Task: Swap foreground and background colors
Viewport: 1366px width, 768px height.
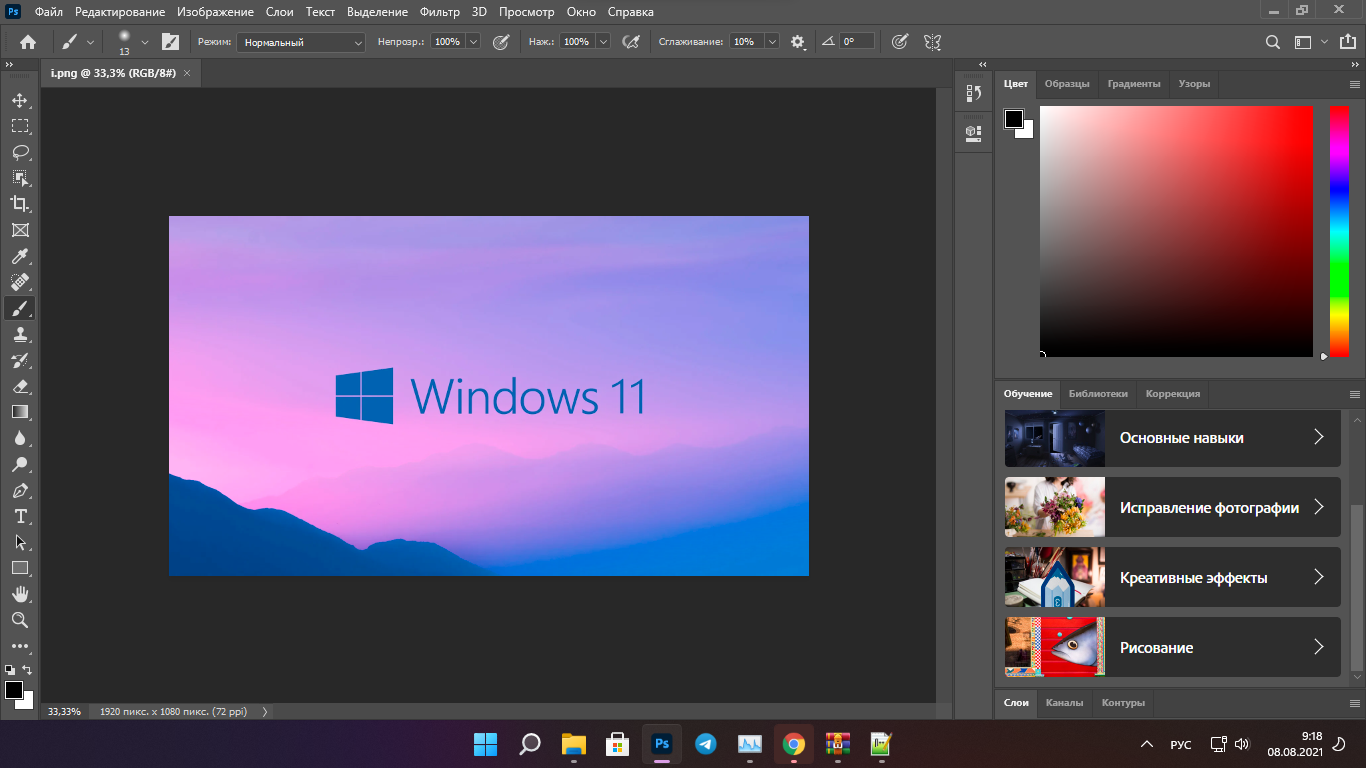Action: [x=27, y=670]
